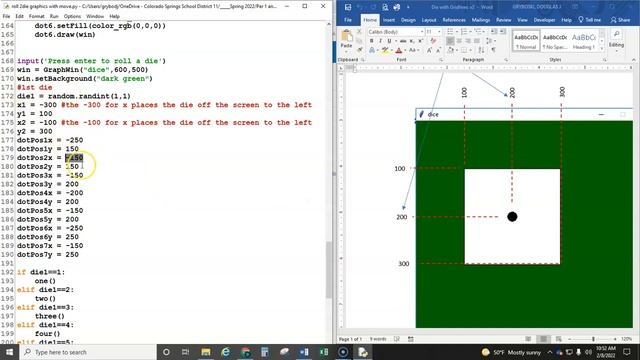This screenshot has width=640, height=360.
Task: Toggle Bold formatting in Word
Action: click(371, 41)
